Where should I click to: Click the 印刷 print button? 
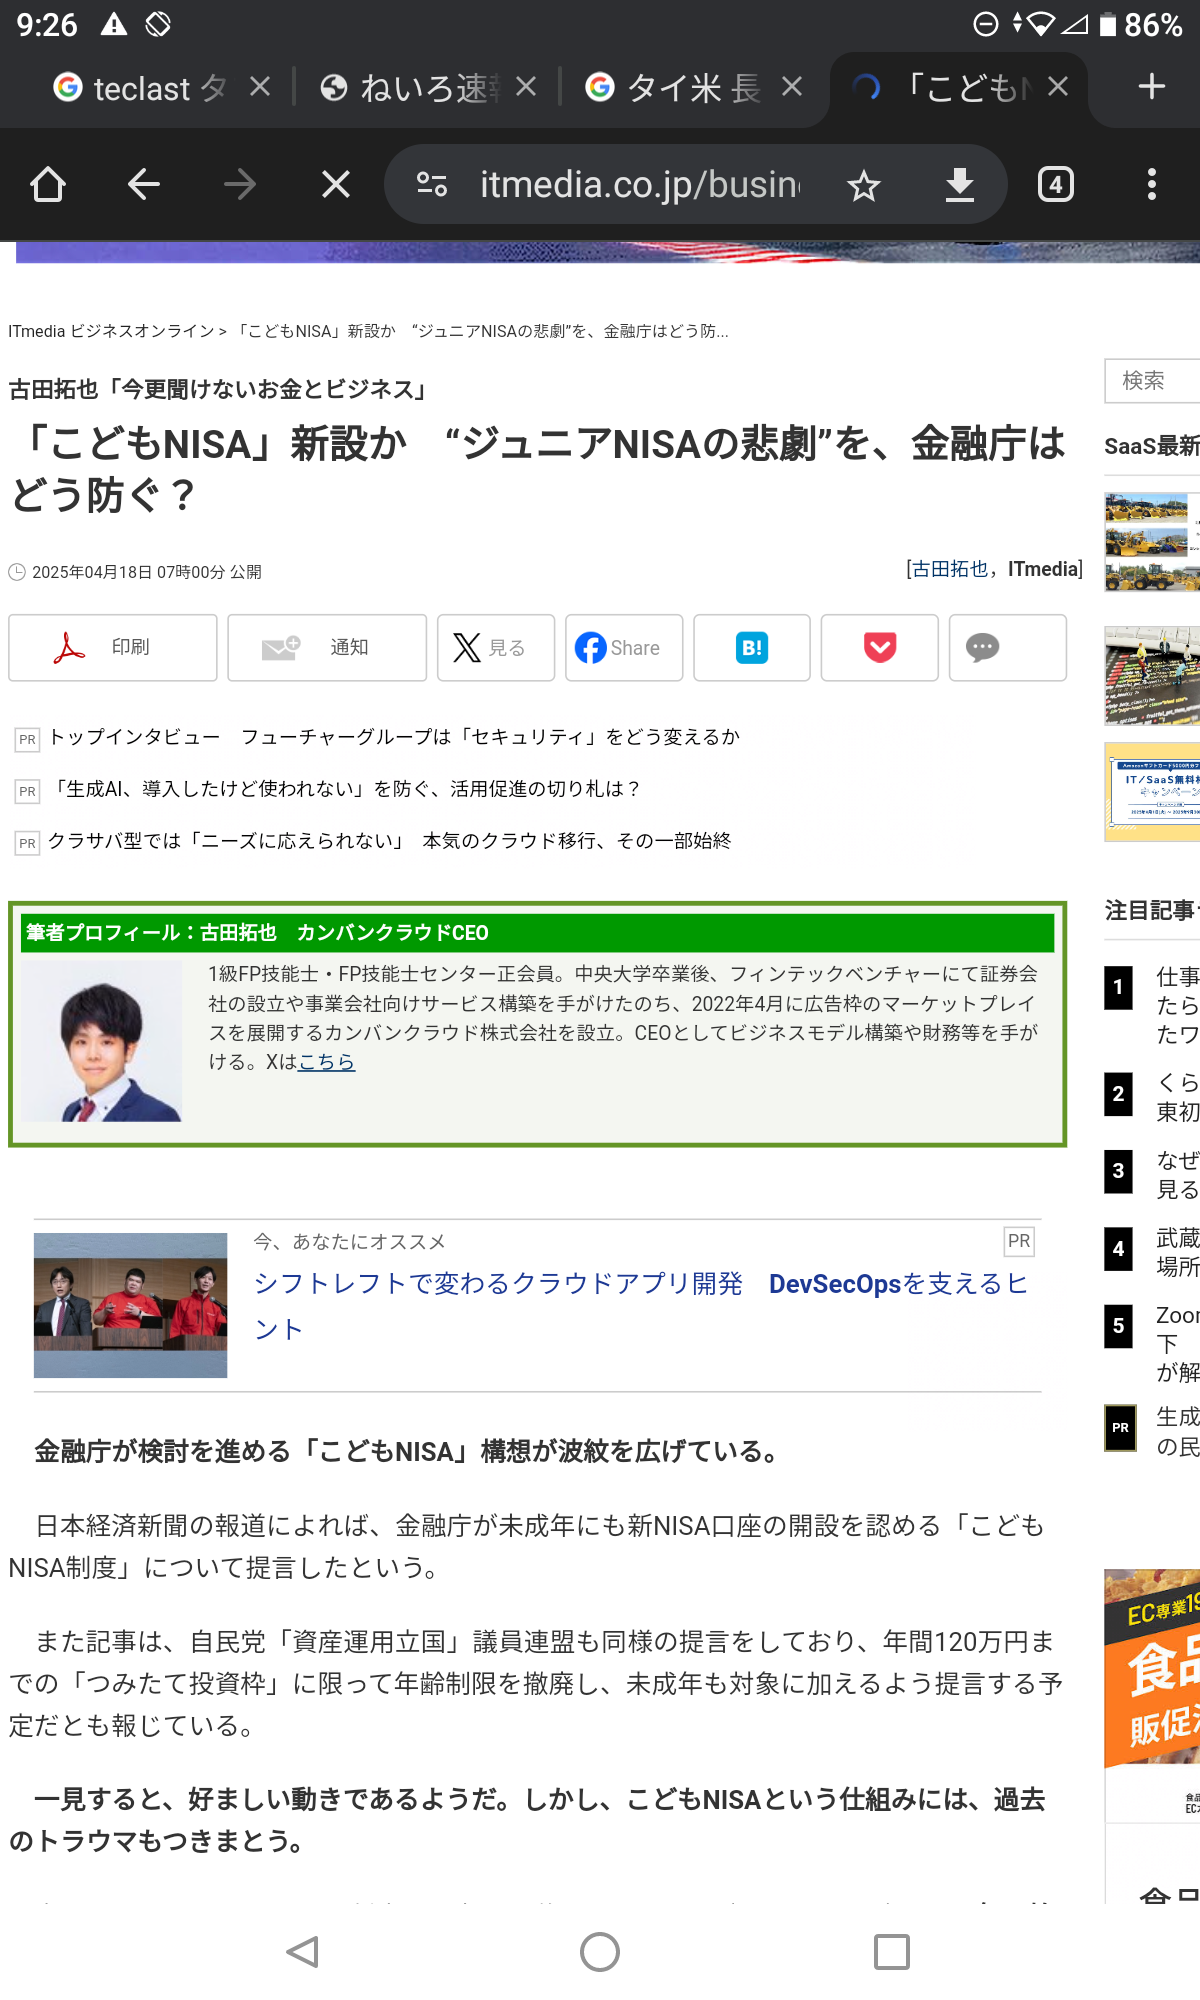(x=113, y=648)
